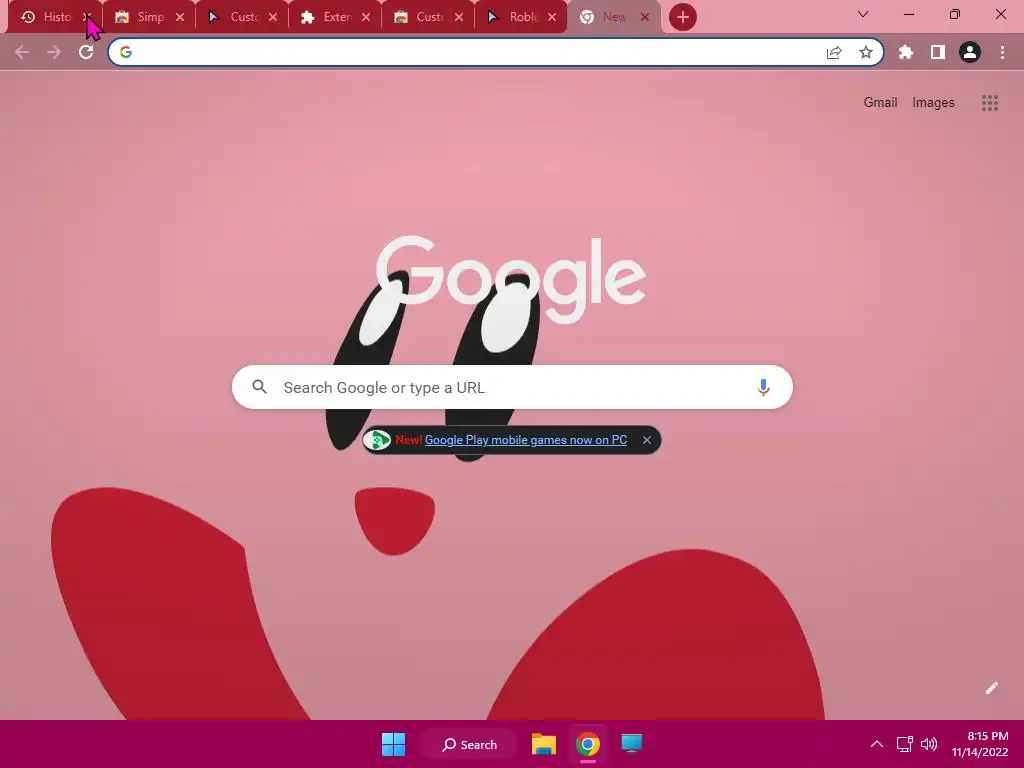Expand the tab search chevron

coord(863,14)
